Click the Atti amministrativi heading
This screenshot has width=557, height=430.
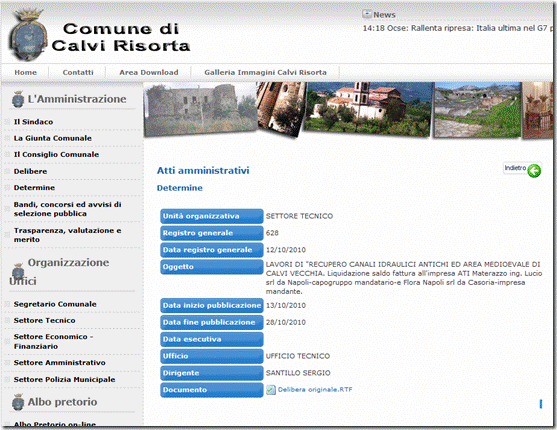click(203, 170)
